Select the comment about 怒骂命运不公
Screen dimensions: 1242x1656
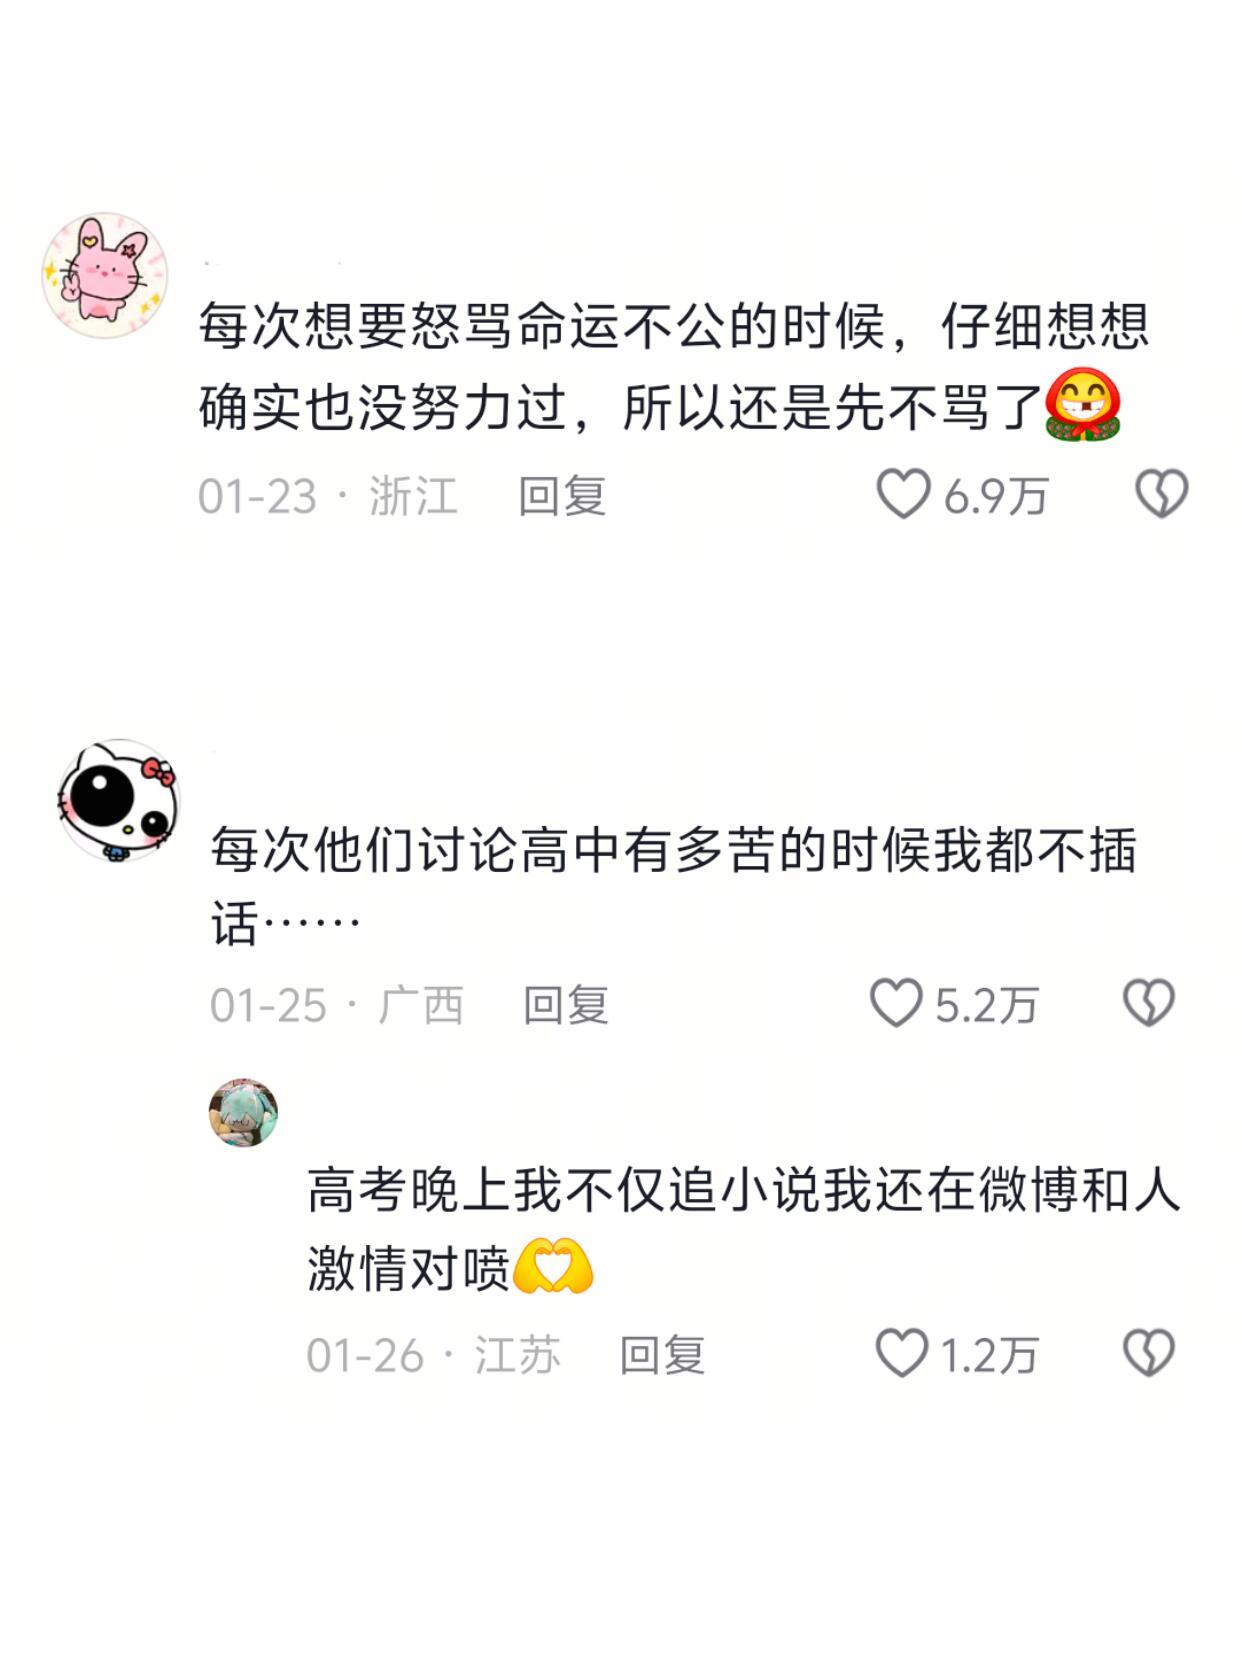pyautogui.click(x=674, y=366)
